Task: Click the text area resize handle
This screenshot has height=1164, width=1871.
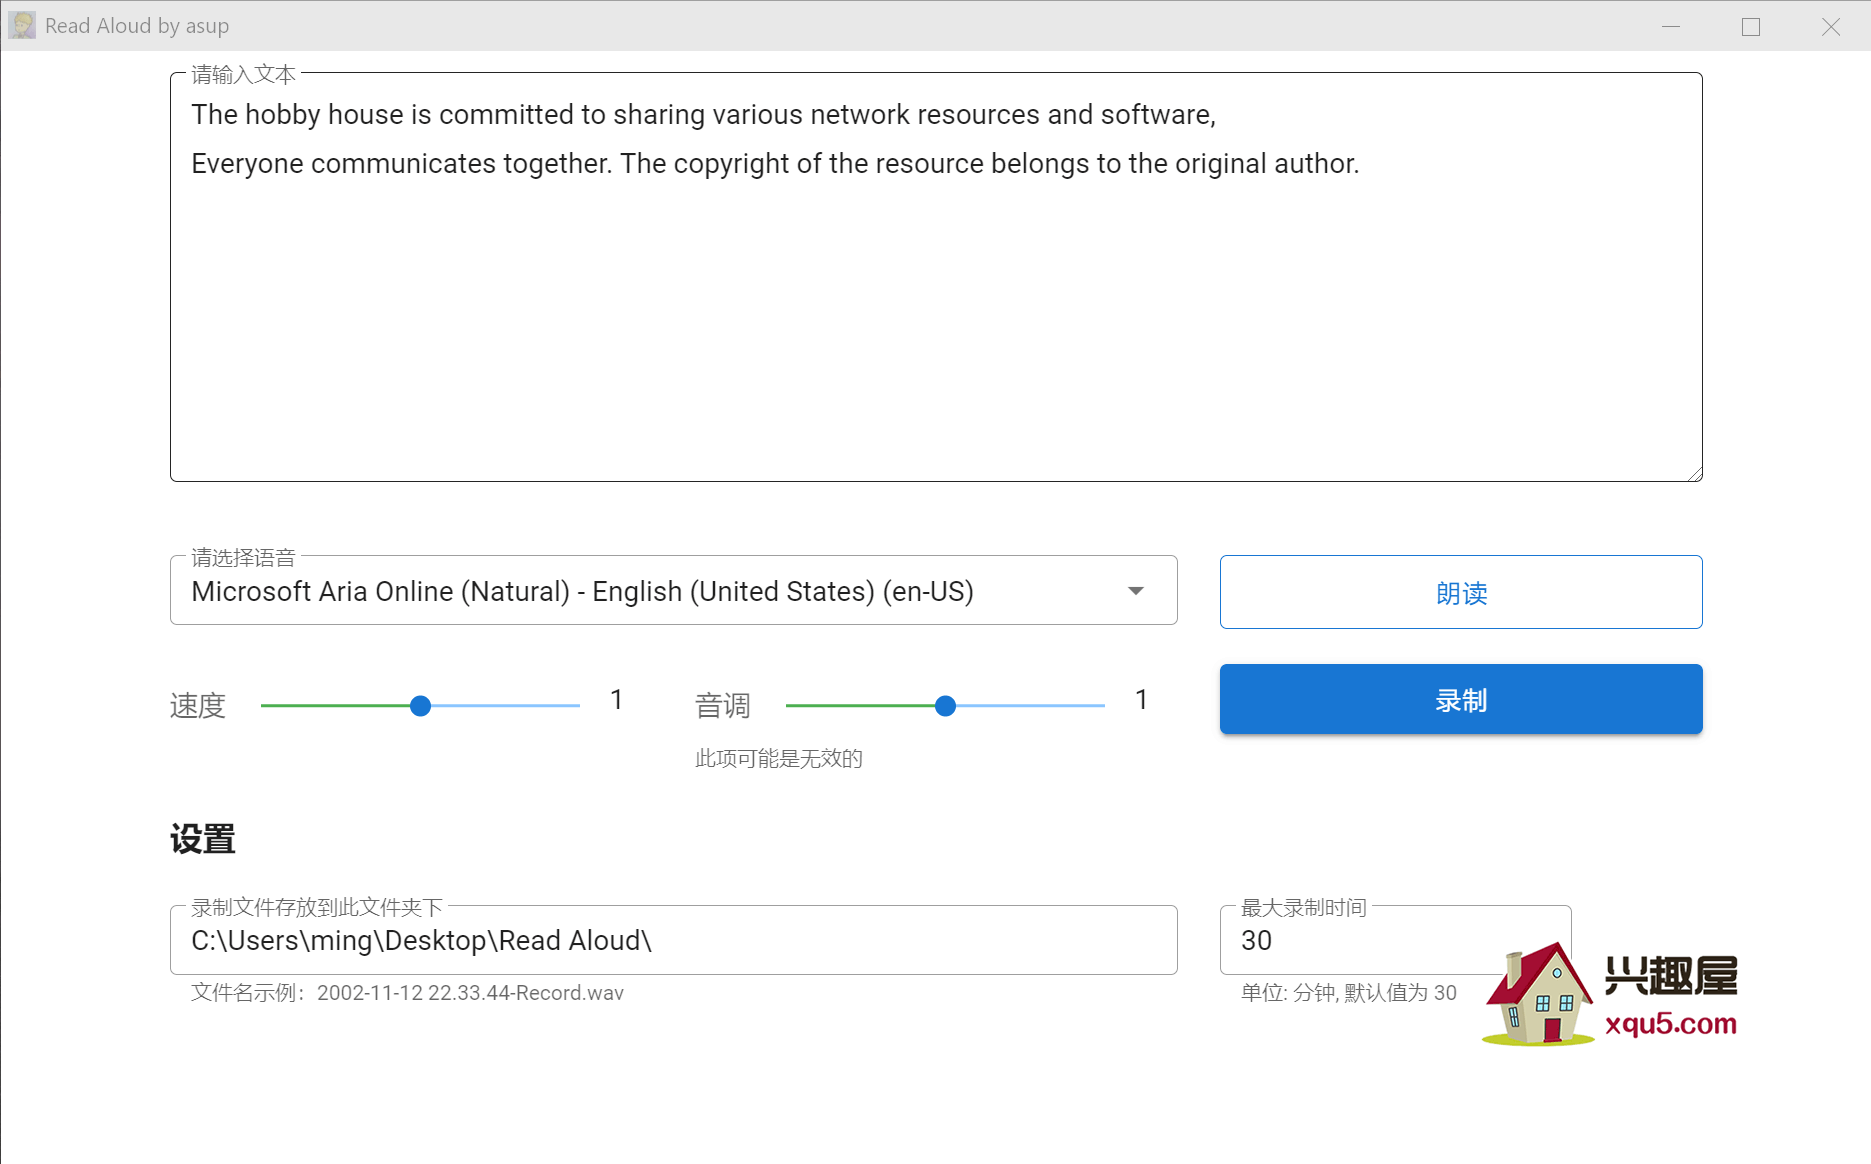Action: (x=1694, y=473)
